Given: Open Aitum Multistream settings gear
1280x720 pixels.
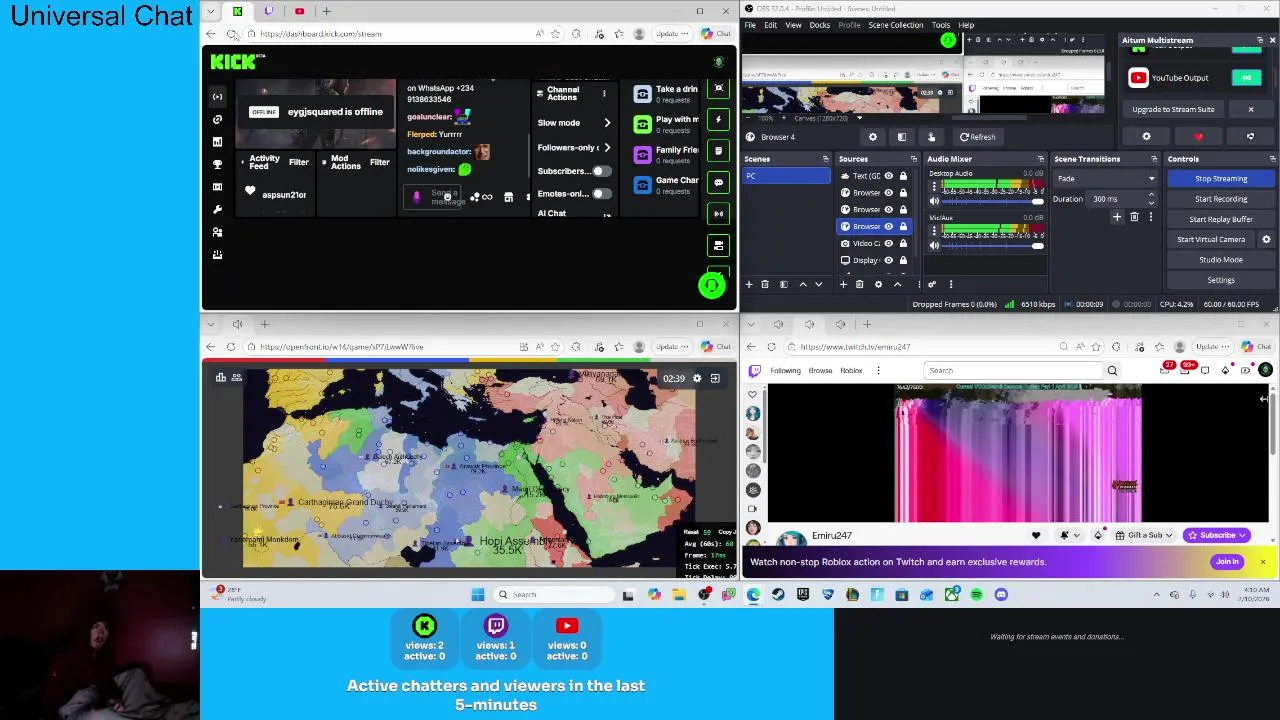Looking at the screenshot, I should coord(1146,137).
